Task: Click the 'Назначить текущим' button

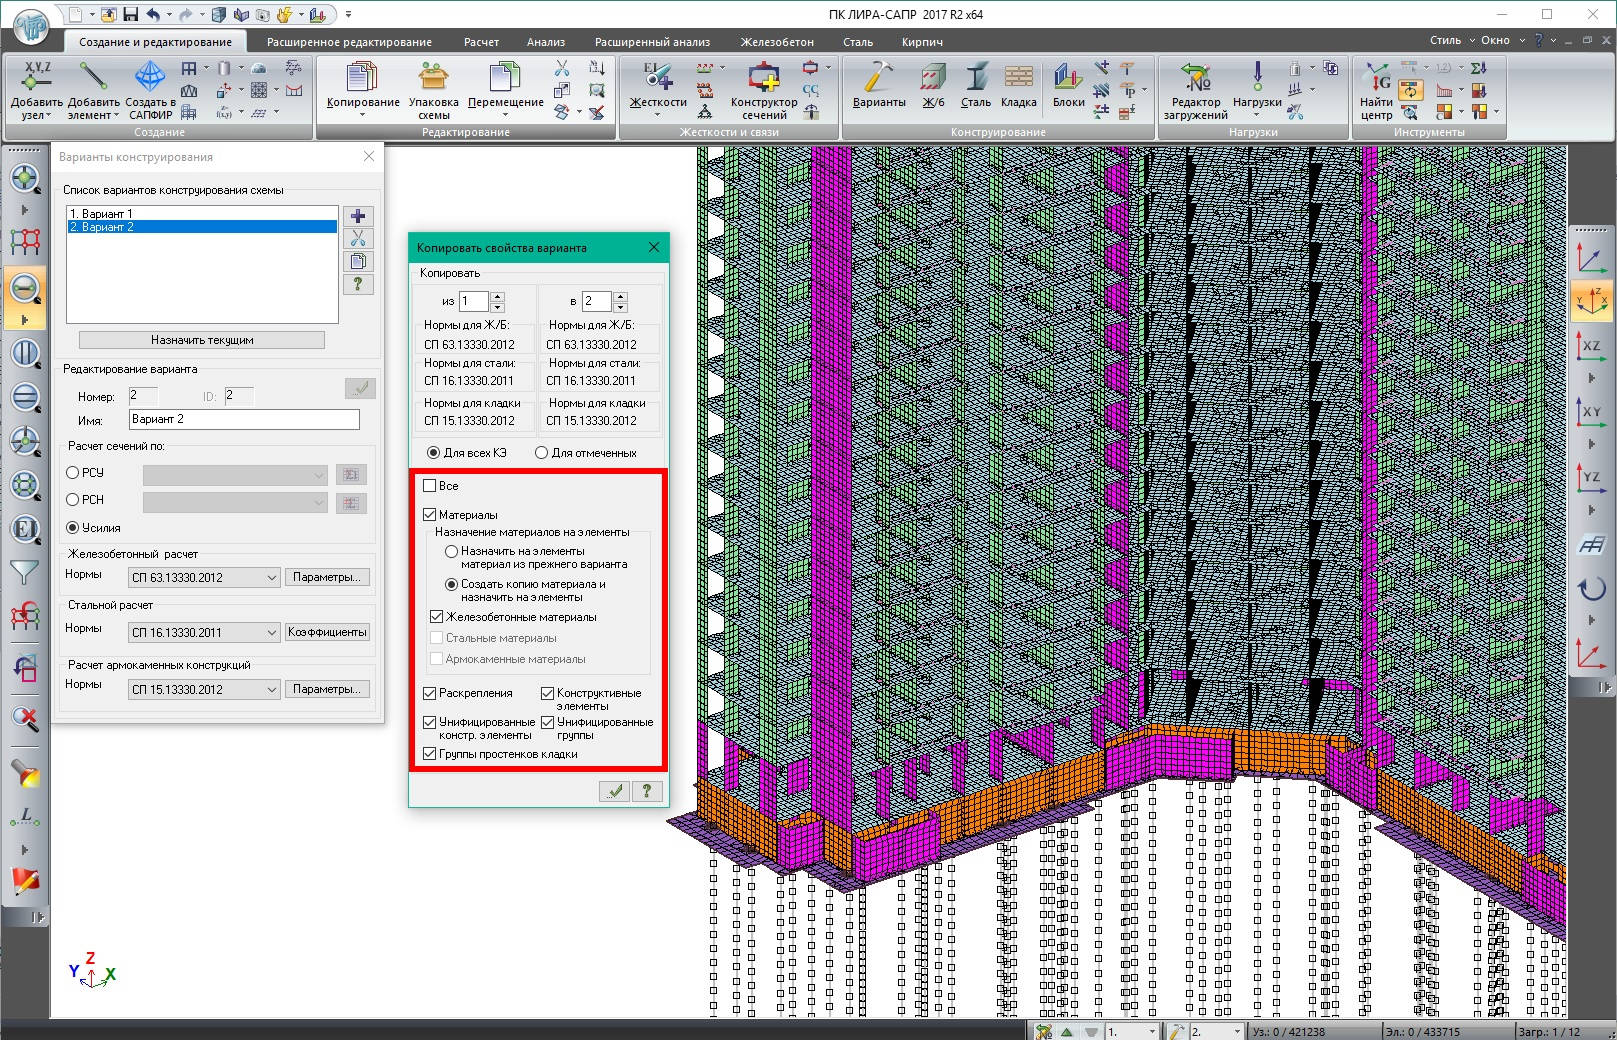Action: (x=202, y=340)
